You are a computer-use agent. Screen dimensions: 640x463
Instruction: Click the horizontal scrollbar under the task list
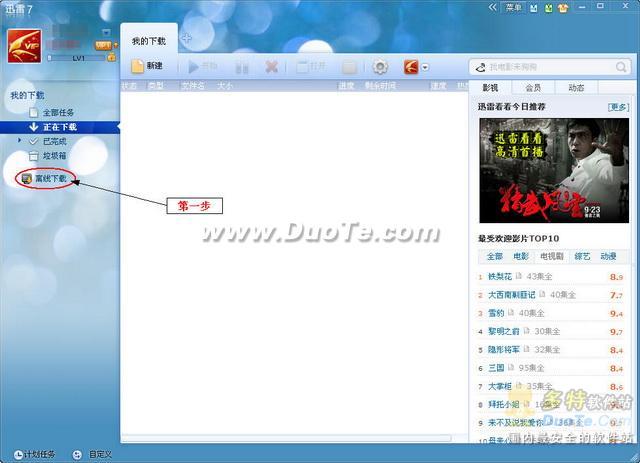coord(287,439)
